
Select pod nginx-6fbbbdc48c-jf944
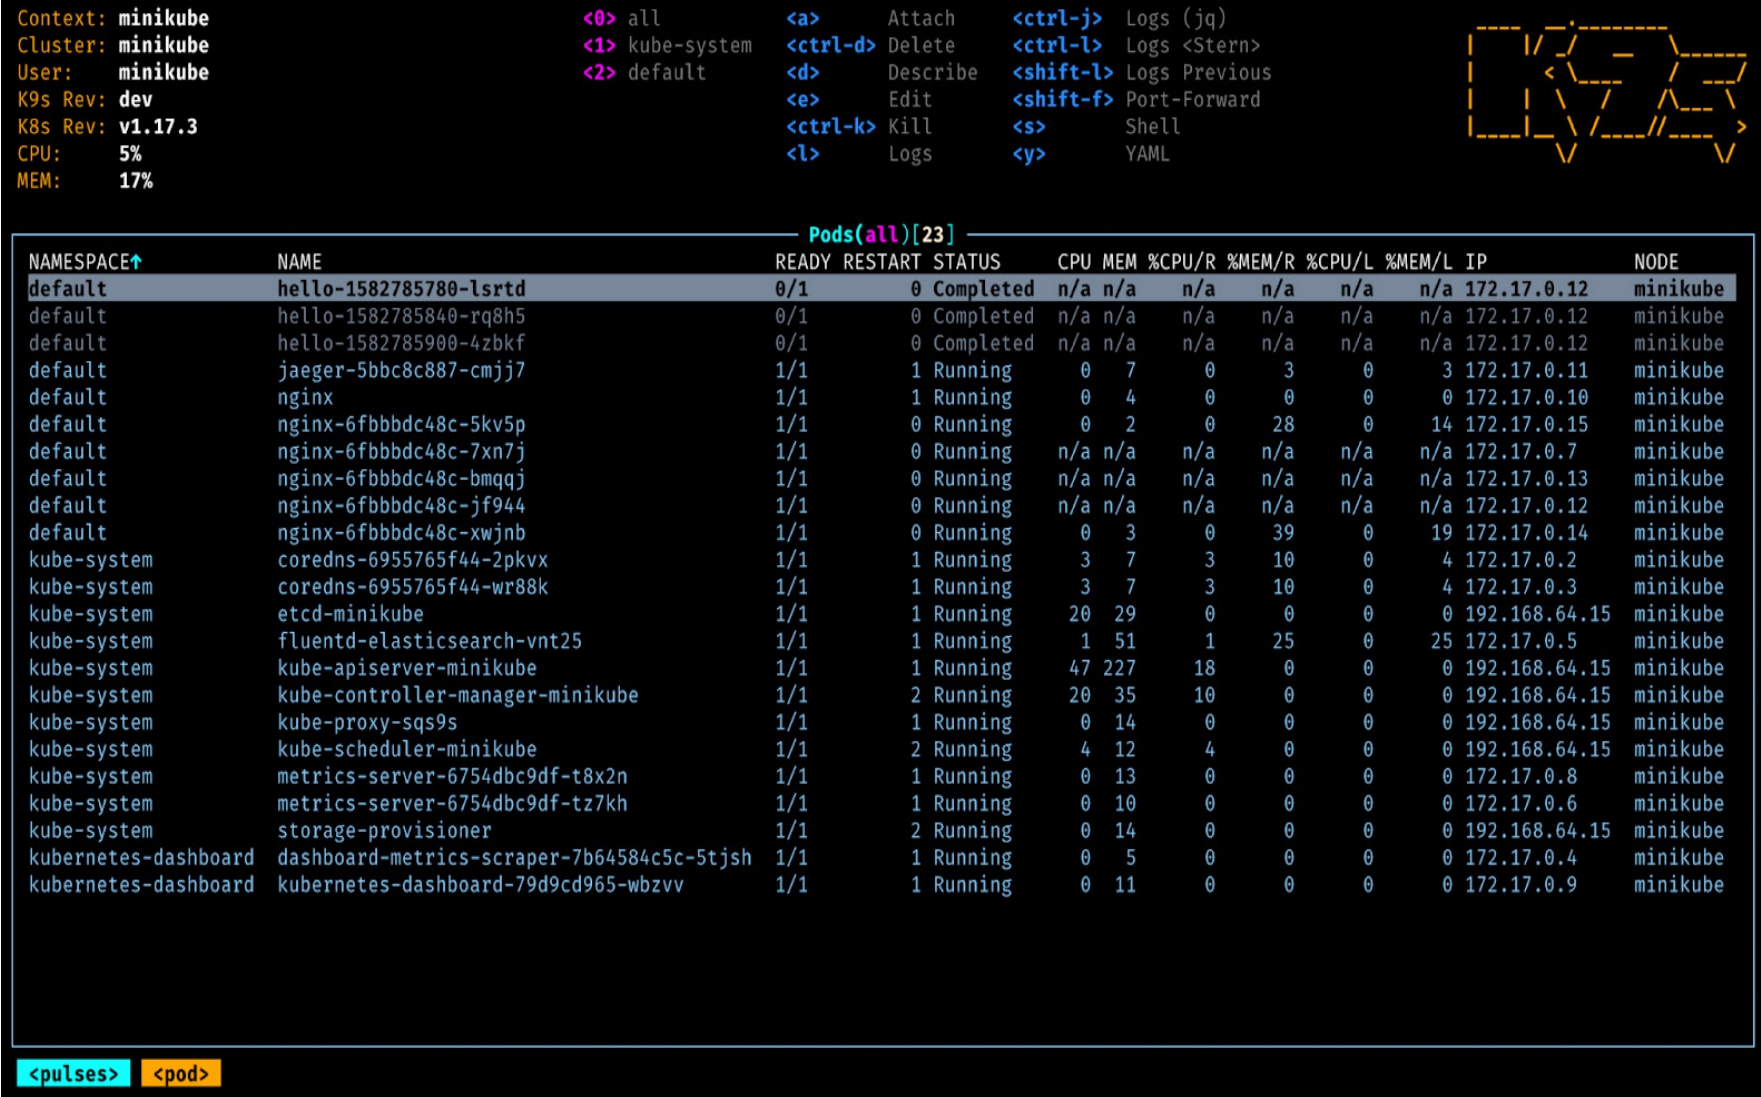pos(882,505)
